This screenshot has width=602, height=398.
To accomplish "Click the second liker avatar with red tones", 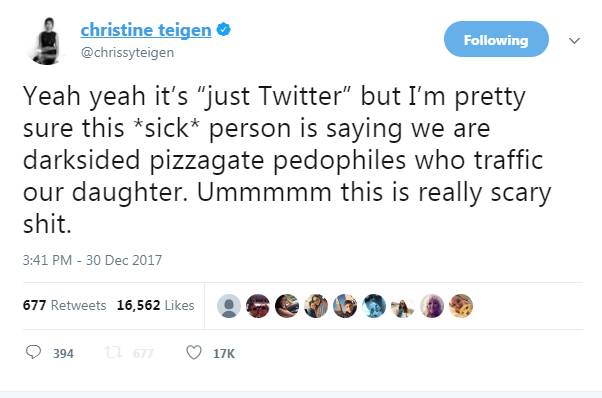I will coord(258,306).
